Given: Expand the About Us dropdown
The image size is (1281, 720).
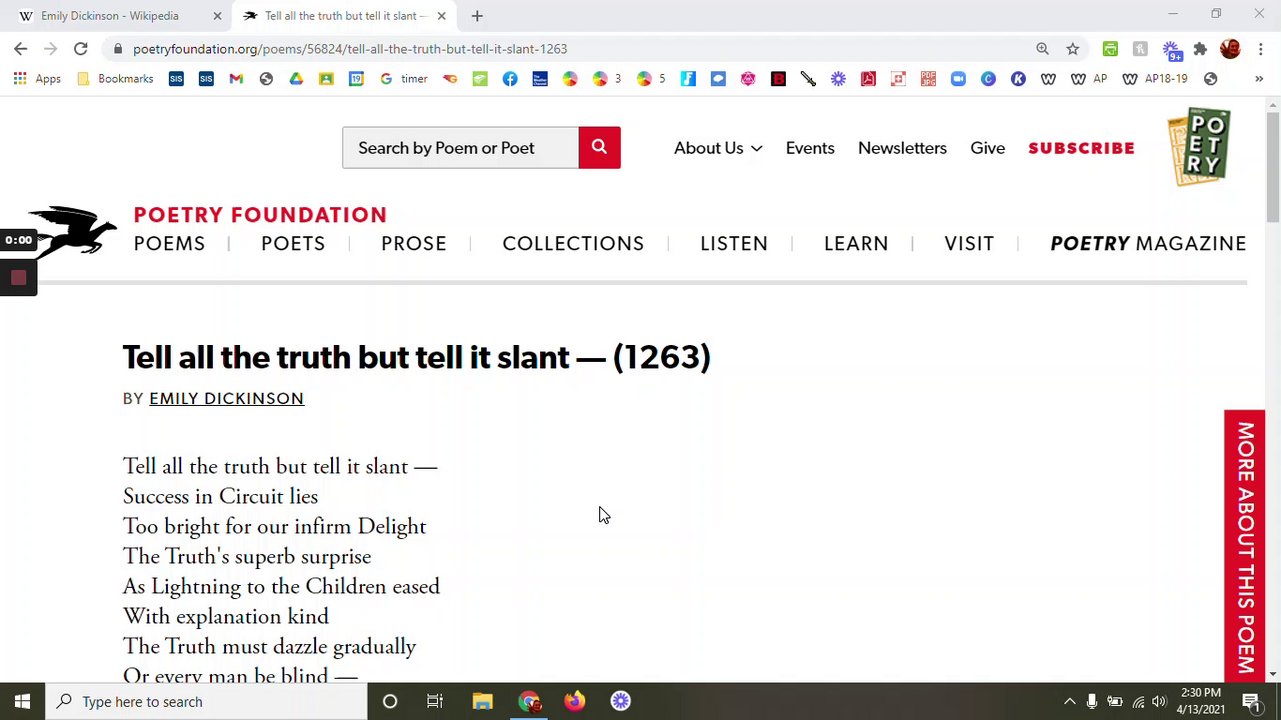Looking at the screenshot, I should click(718, 148).
